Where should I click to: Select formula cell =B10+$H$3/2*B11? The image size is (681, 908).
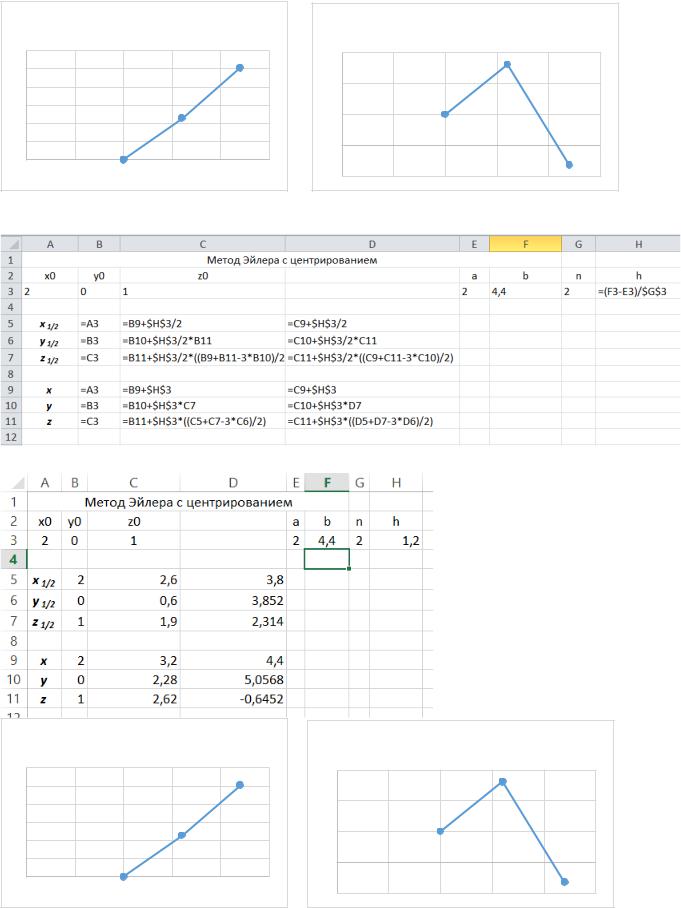click(202, 340)
